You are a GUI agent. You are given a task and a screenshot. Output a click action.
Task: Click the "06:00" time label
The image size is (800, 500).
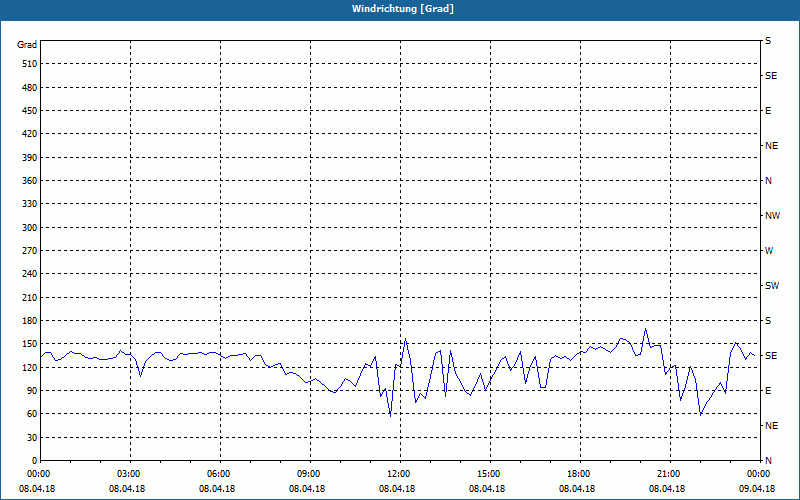click(x=217, y=474)
